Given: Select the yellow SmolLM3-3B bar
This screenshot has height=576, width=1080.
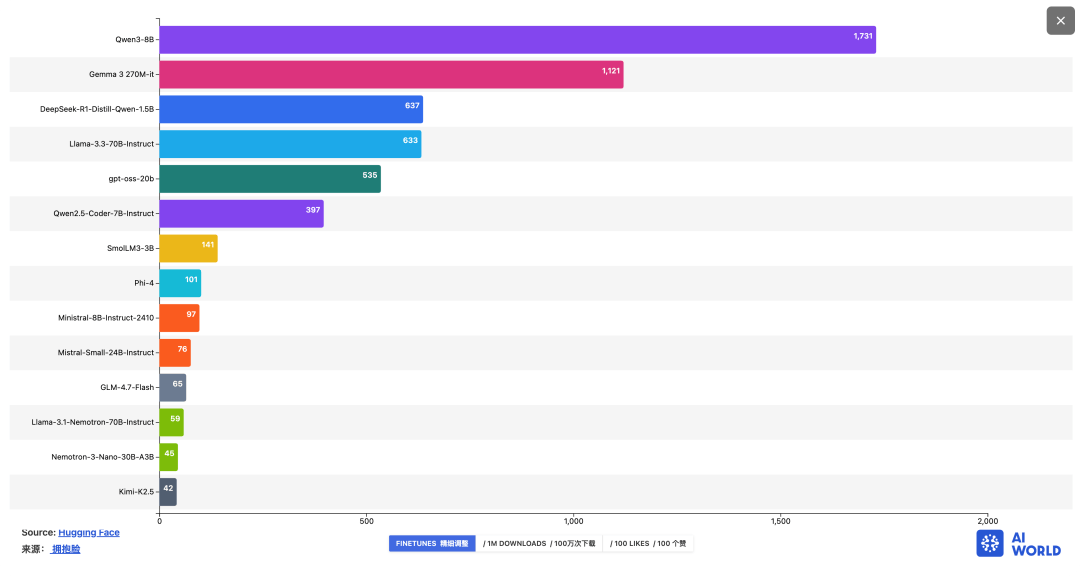Looking at the screenshot, I should (189, 249).
